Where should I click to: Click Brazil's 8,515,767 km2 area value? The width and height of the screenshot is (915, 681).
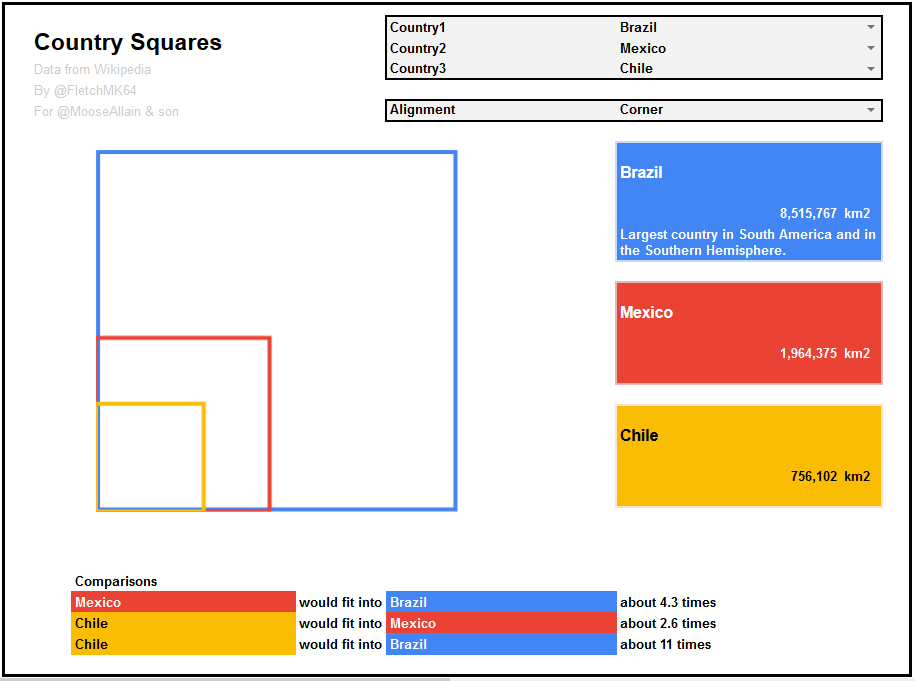point(825,214)
